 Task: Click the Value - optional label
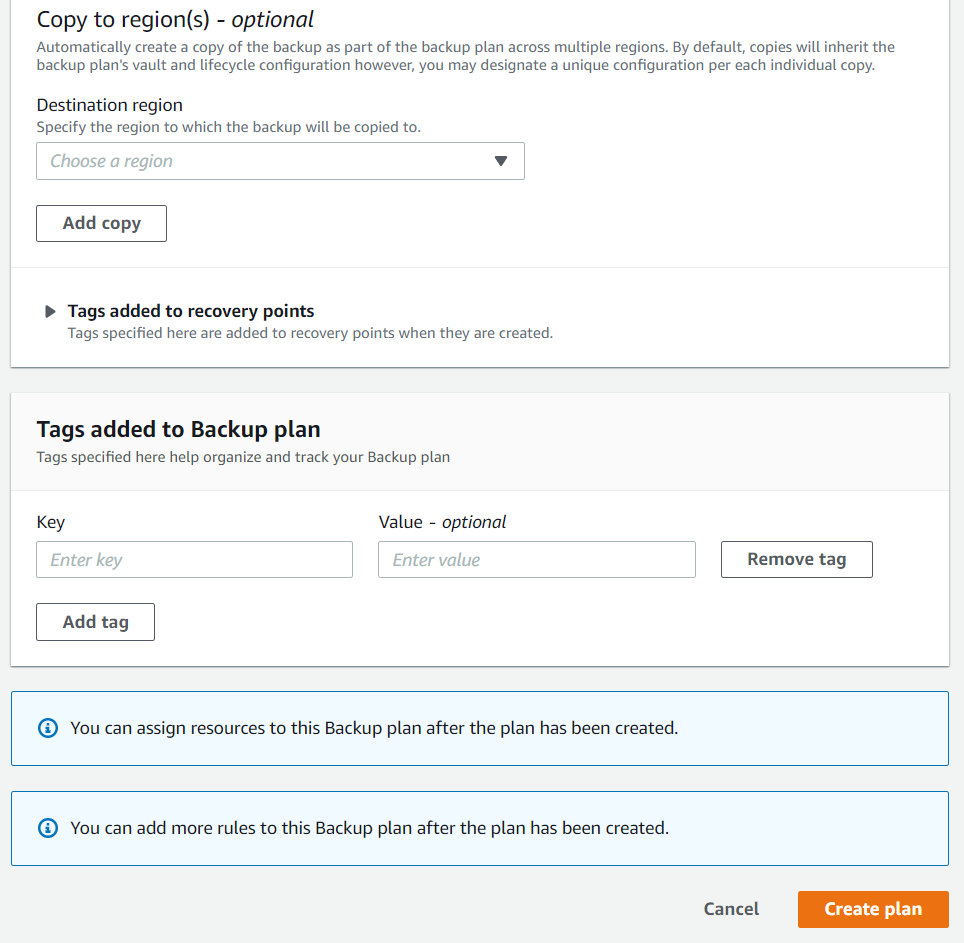click(x=442, y=522)
